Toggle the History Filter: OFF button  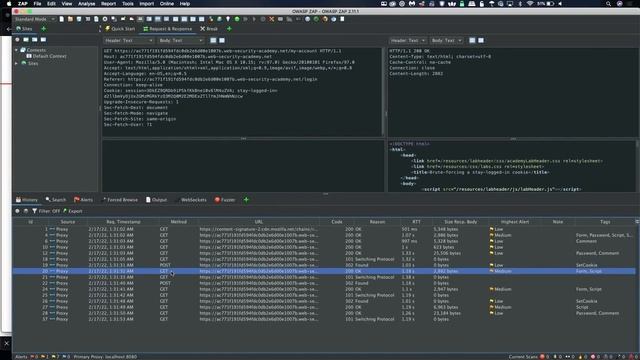[x=46, y=211]
